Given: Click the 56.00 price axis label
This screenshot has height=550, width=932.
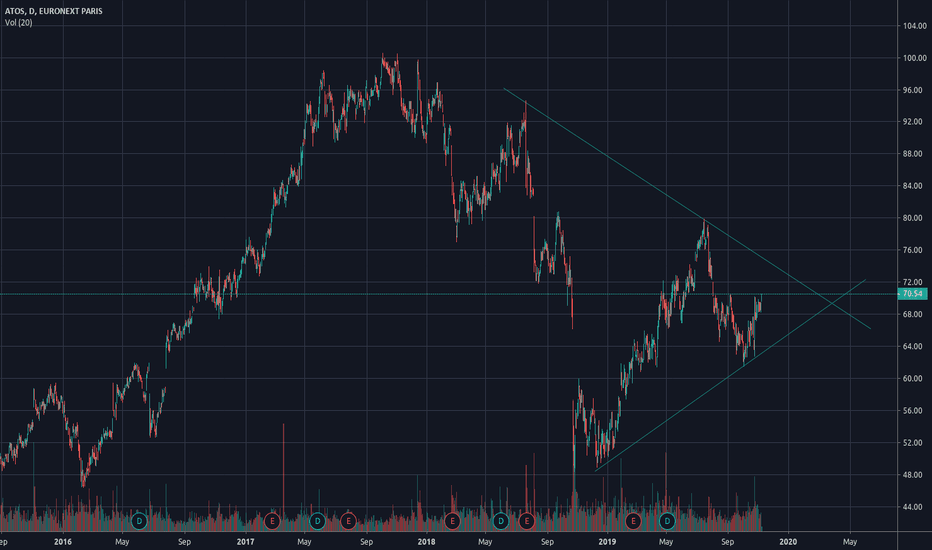Looking at the screenshot, I should (x=914, y=411).
